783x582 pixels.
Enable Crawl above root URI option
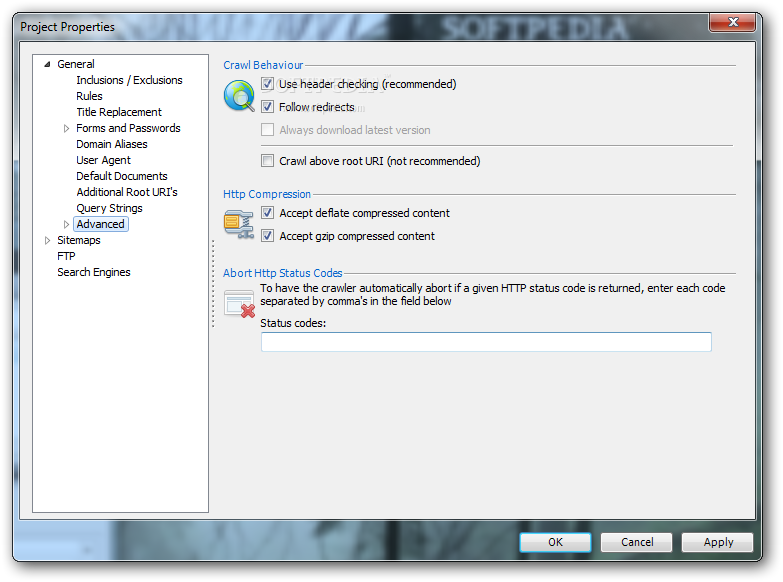[x=267, y=161]
